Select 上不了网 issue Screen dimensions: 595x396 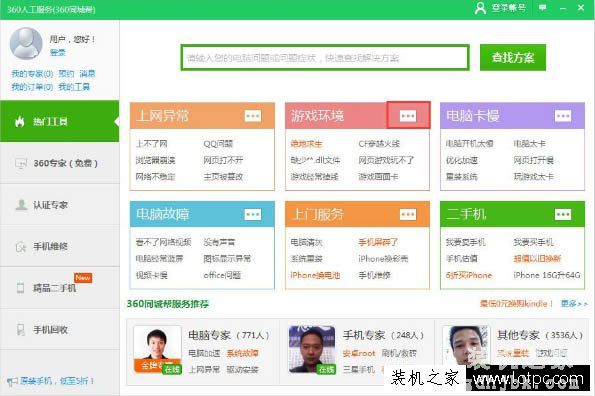[x=151, y=144]
